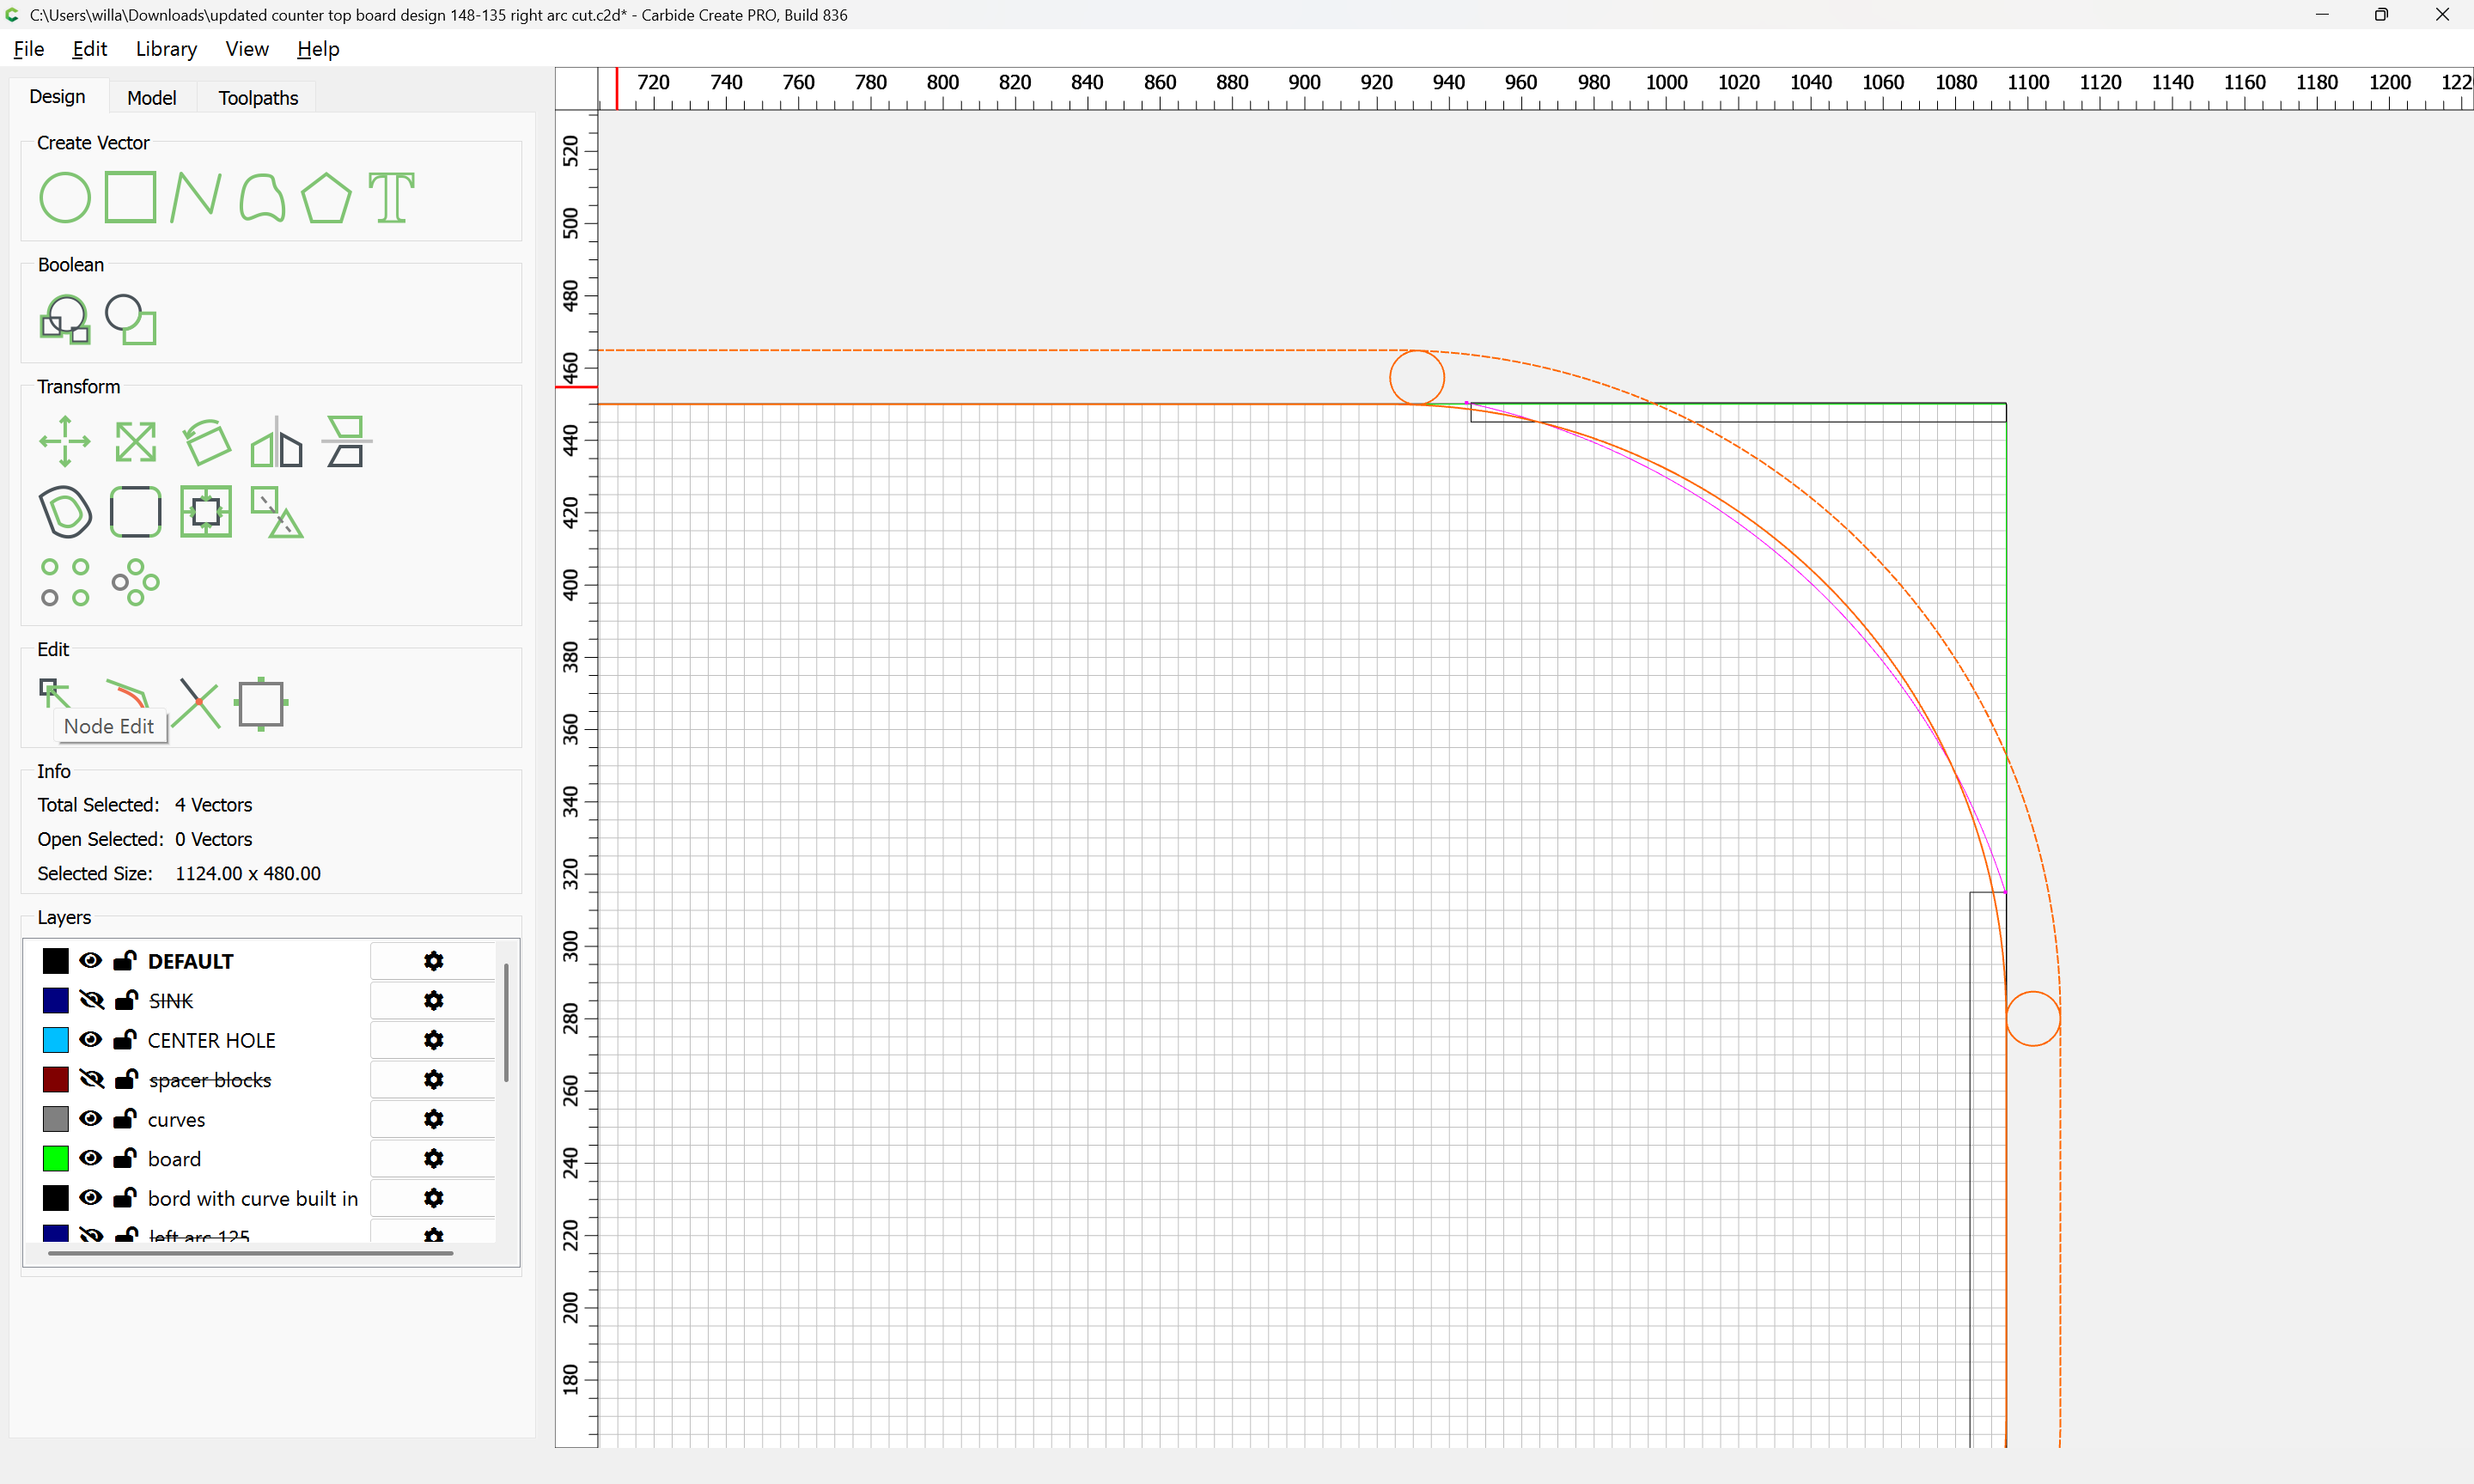The width and height of the screenshot is (2474, 1484).
Task: Switch to the Toolpaths tab
Action: coord(258,98)
